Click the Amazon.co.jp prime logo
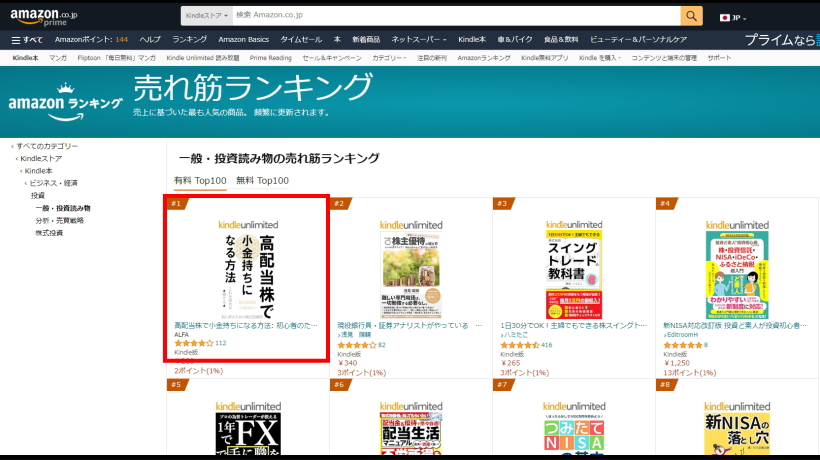The height and width of the screenshot is (460, 820). 44,17
